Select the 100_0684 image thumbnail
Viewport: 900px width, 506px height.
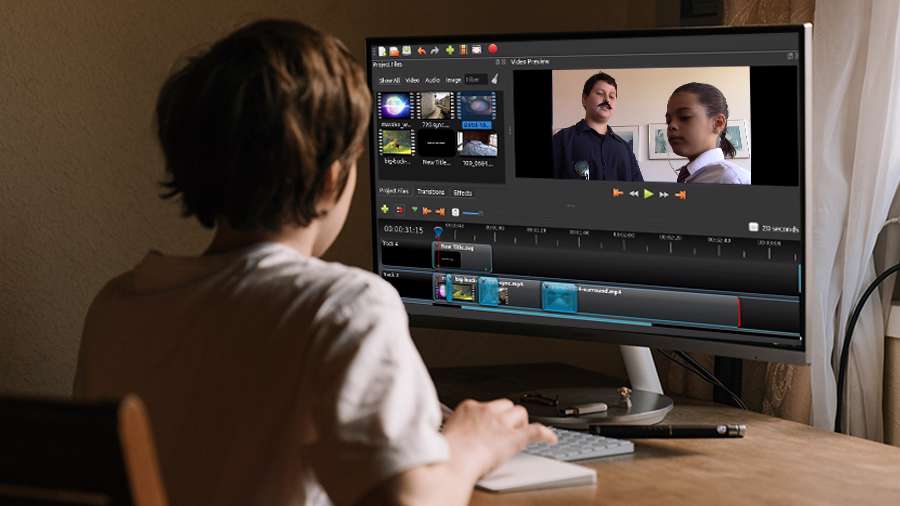[x=477, y=144]
